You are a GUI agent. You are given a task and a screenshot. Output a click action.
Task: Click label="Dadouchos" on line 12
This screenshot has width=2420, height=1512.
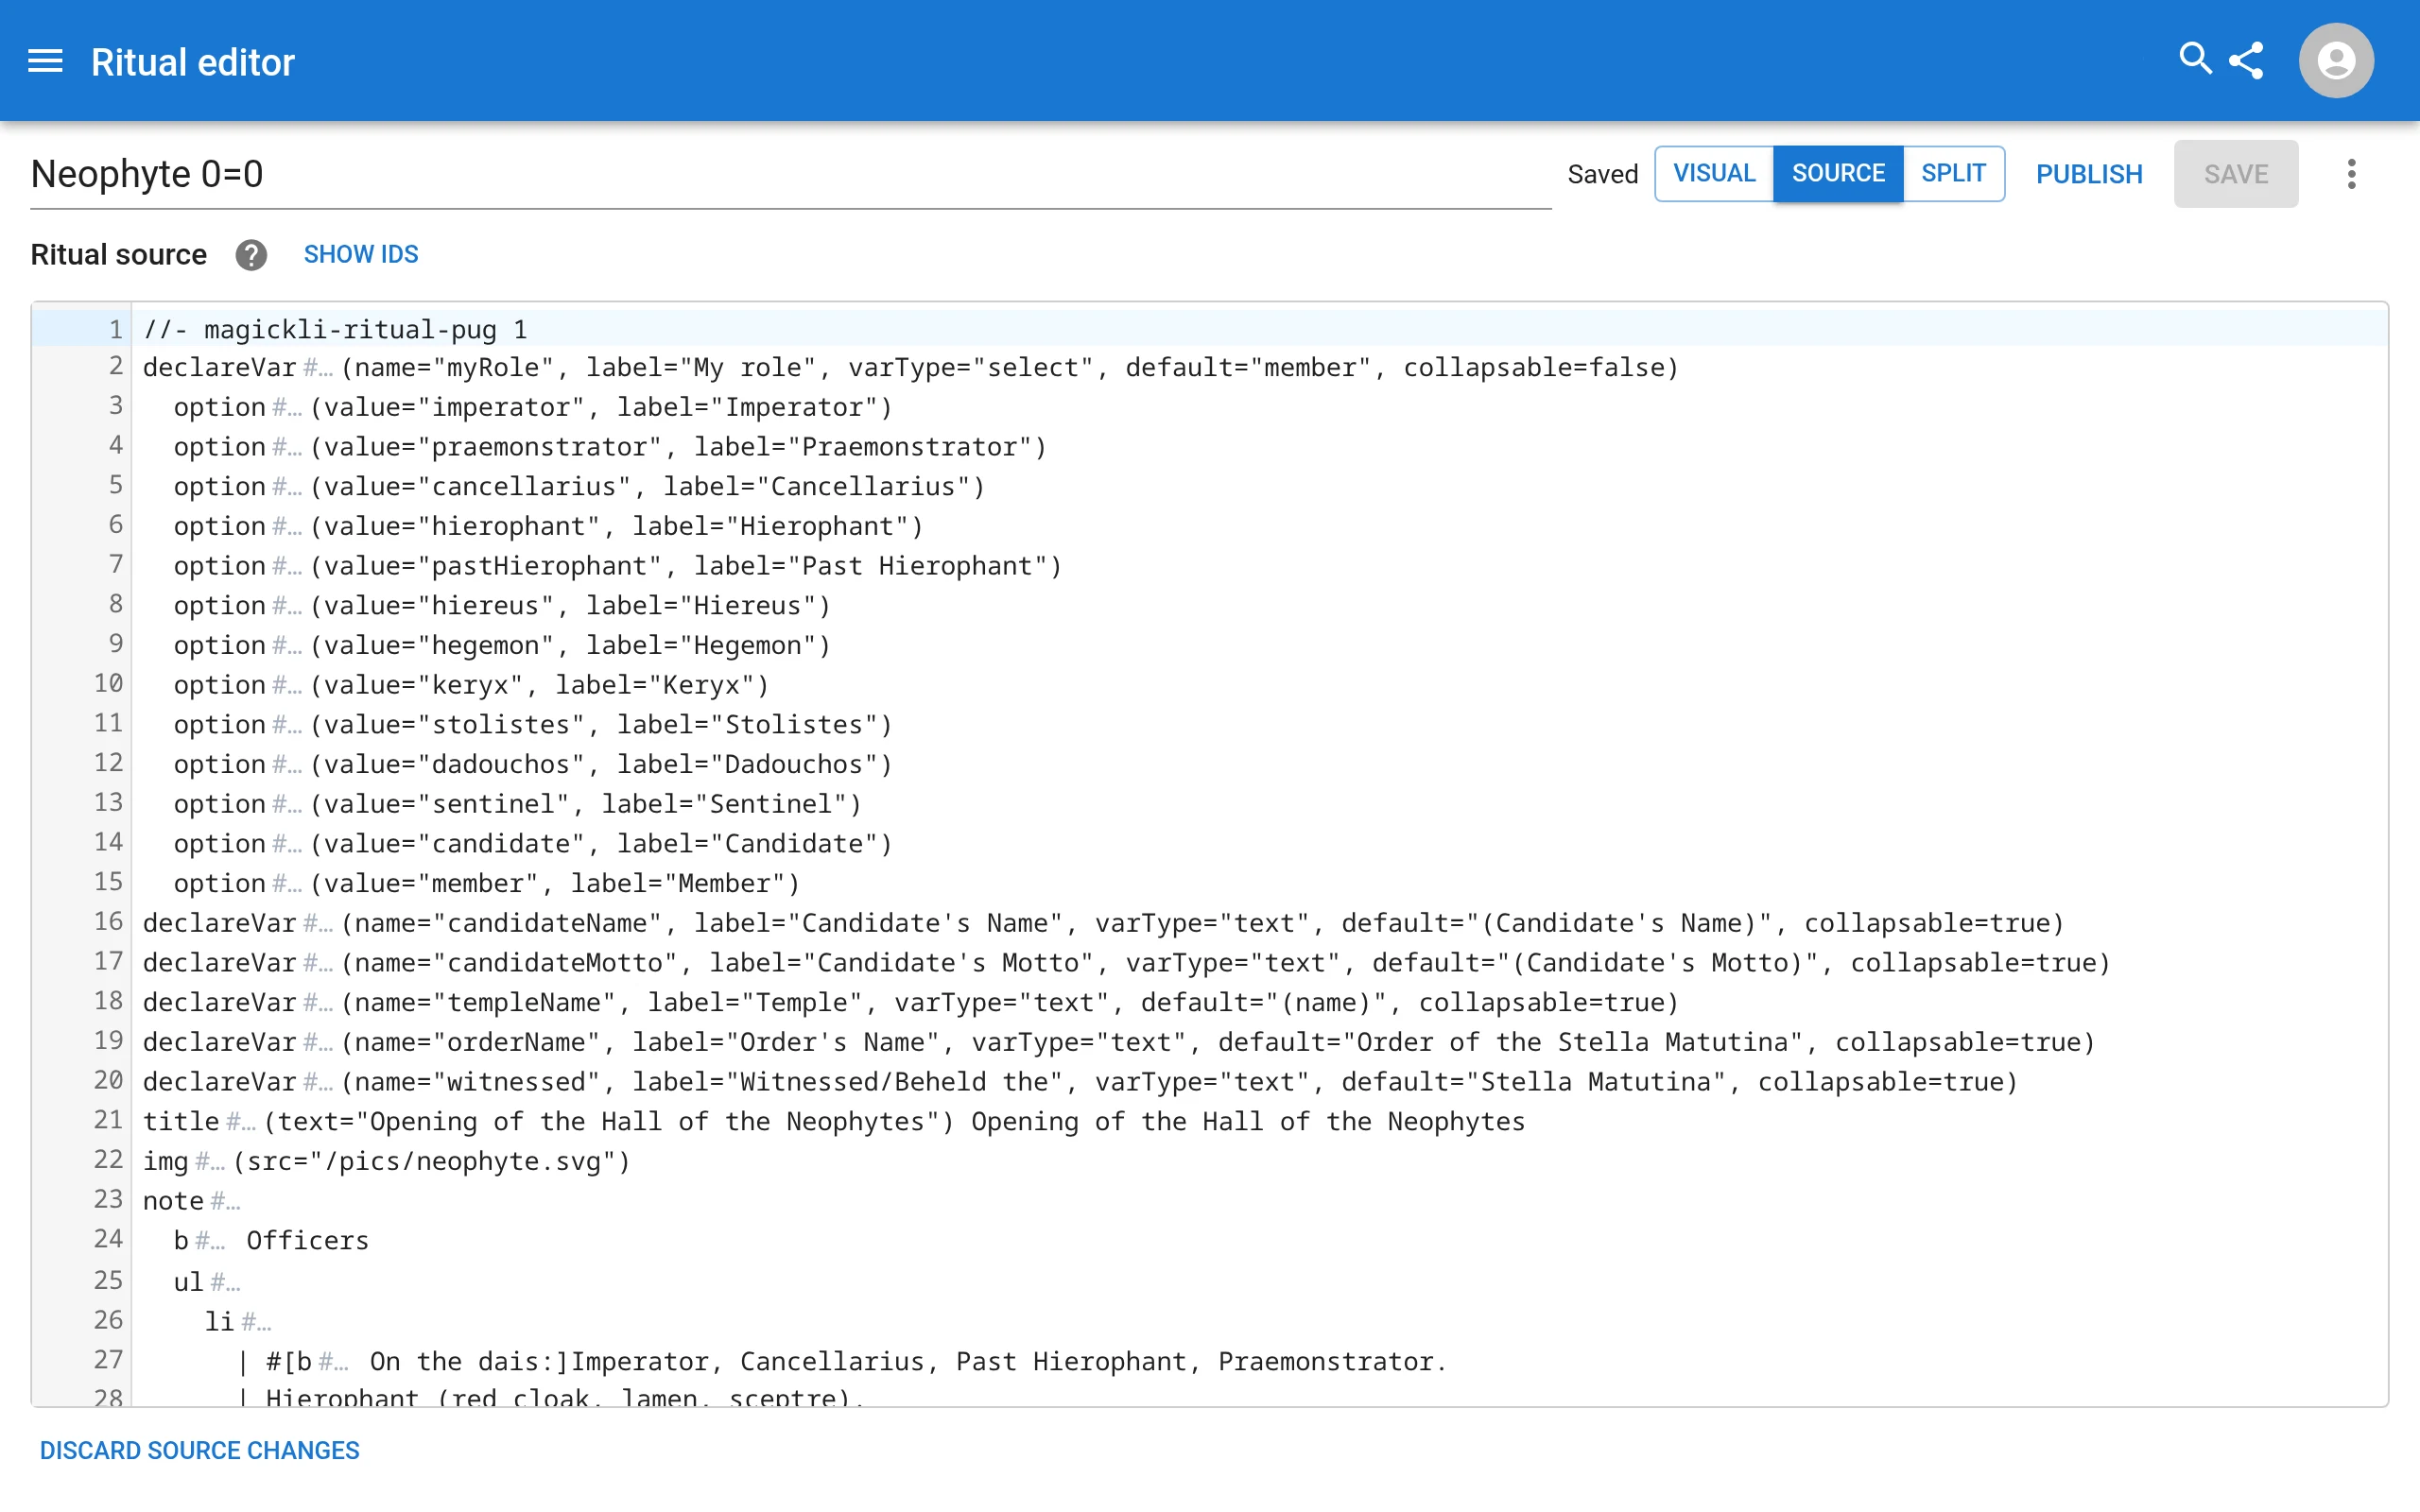(x=747, y=765)
